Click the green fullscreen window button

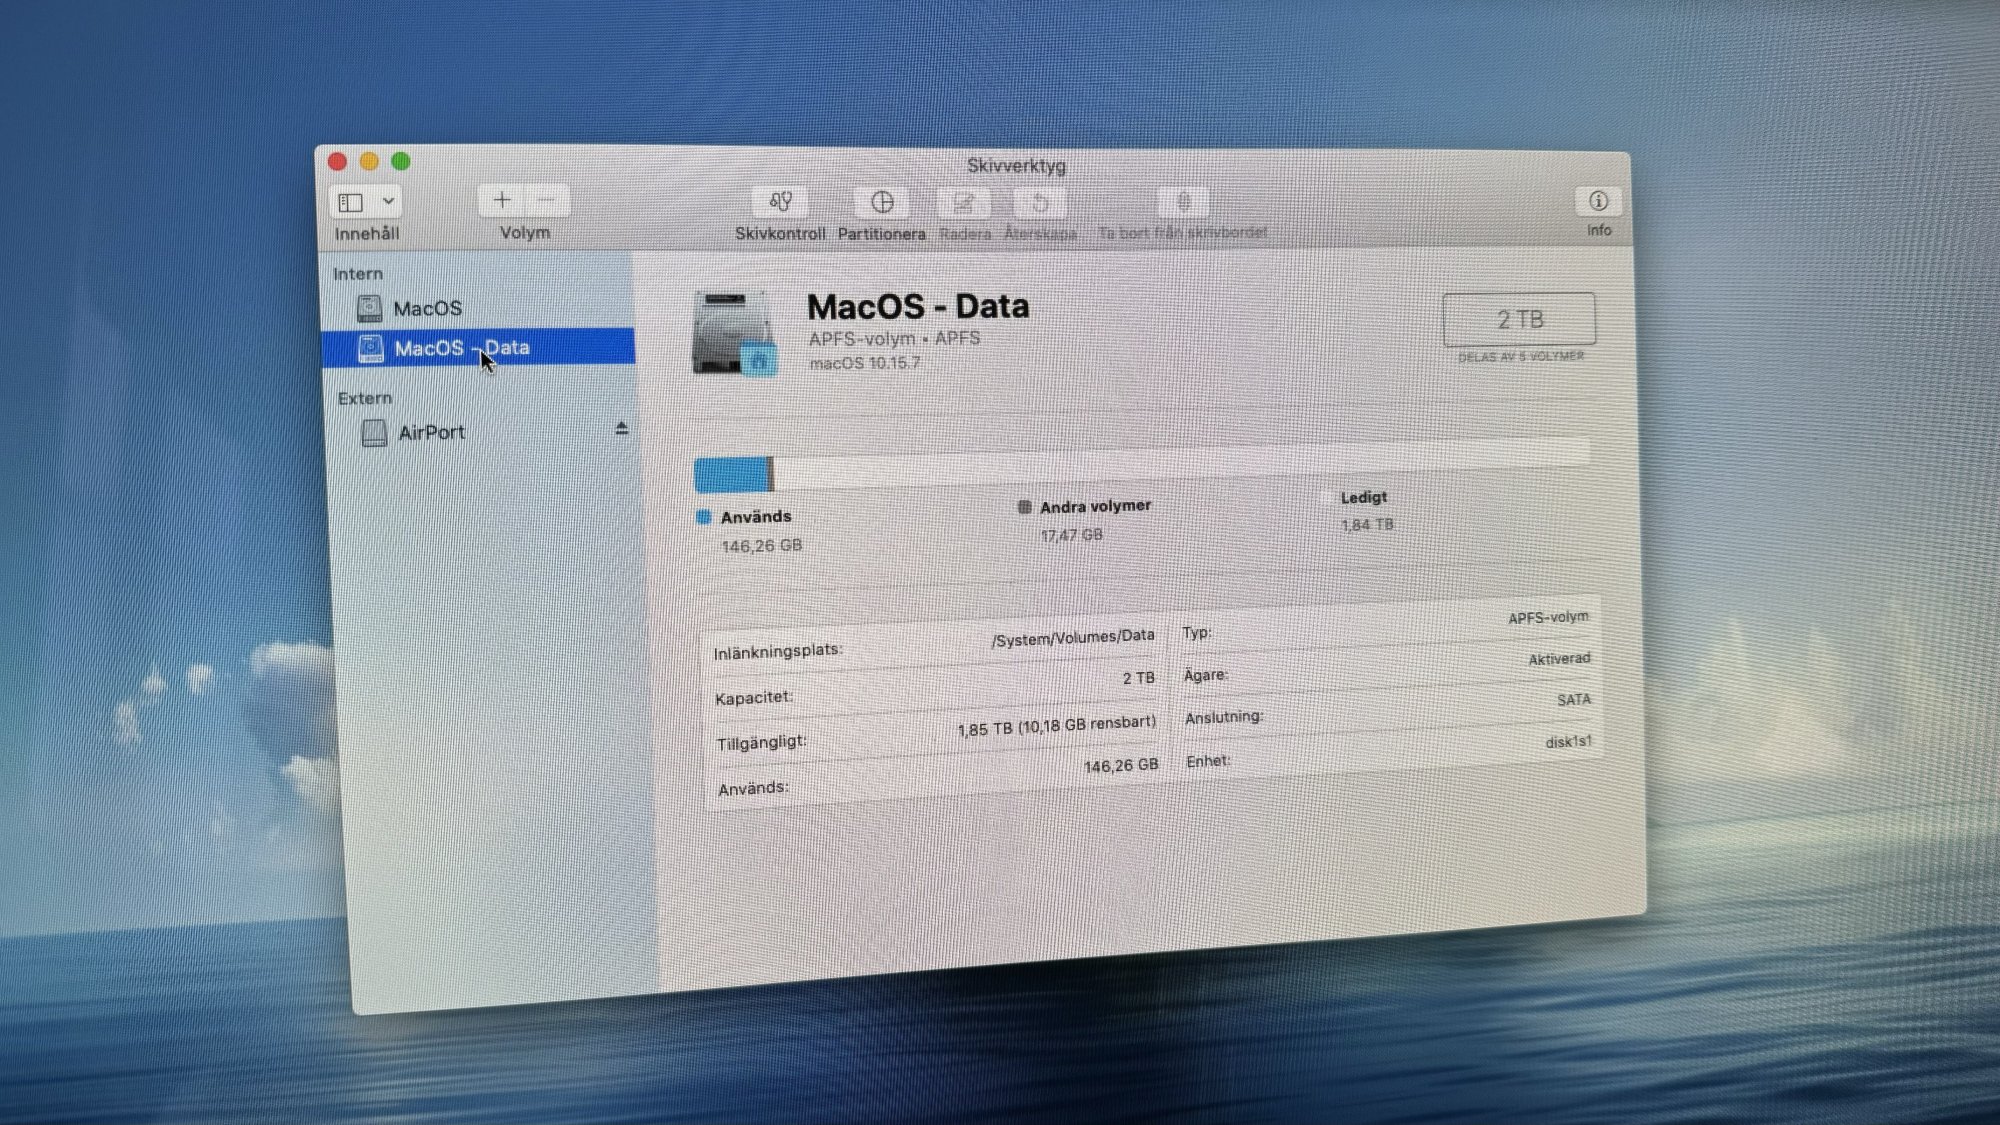click(401, 162)
